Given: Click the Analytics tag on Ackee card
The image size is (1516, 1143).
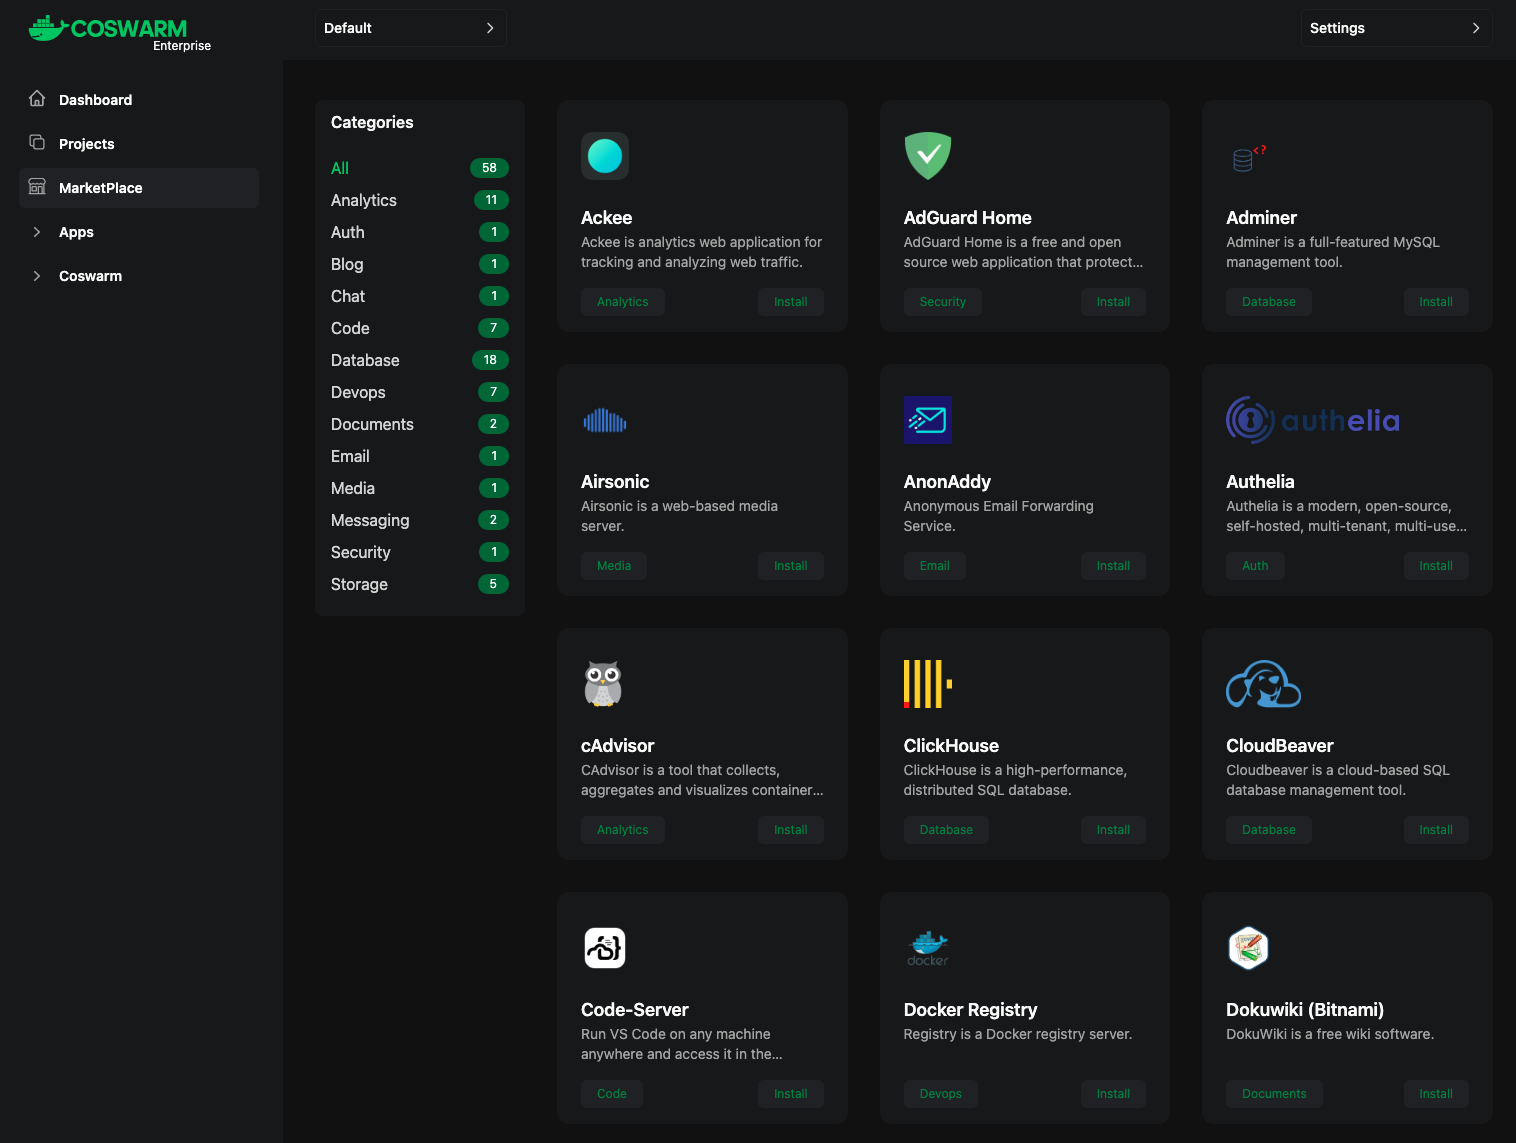Looking at the screenshot, I should pyautogui.click(x=623, y=302).
